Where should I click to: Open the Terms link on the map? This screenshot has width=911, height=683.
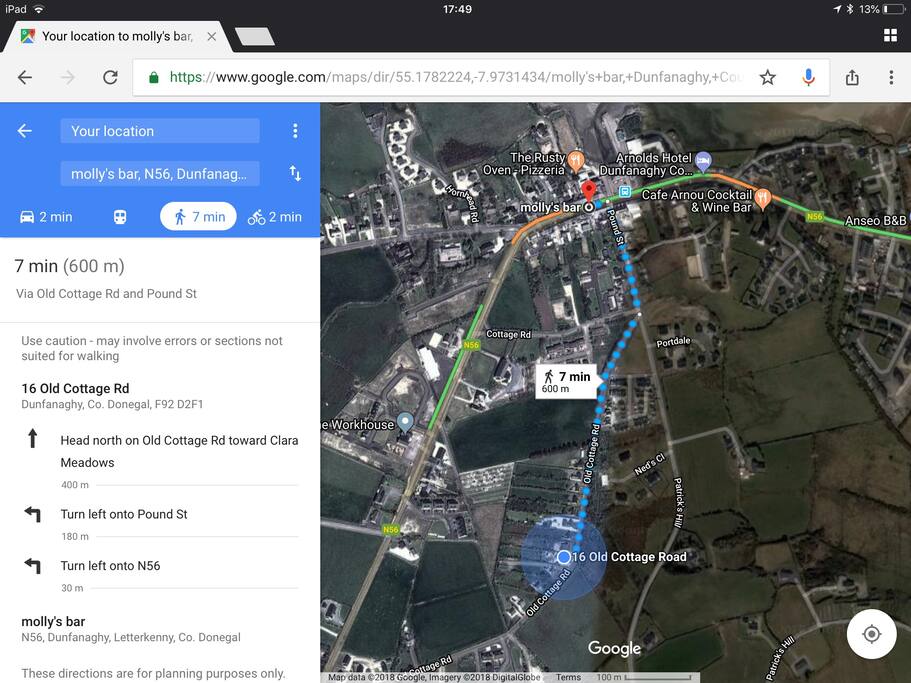[x=568, y=677]
